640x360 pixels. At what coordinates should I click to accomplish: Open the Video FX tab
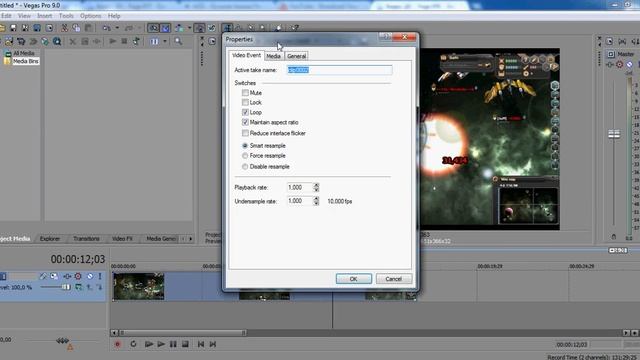pos(122,238)
